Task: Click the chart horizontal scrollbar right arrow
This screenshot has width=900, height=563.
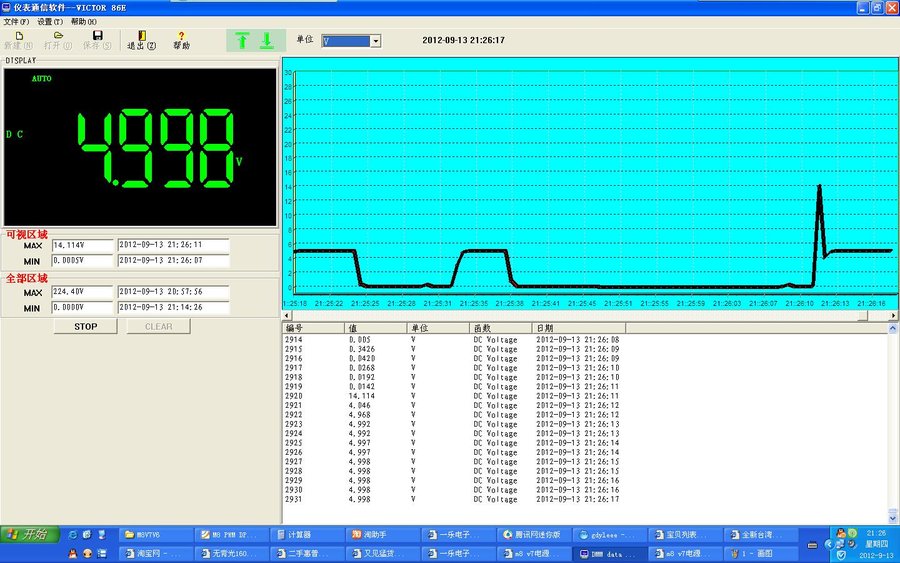Action: 892,315
